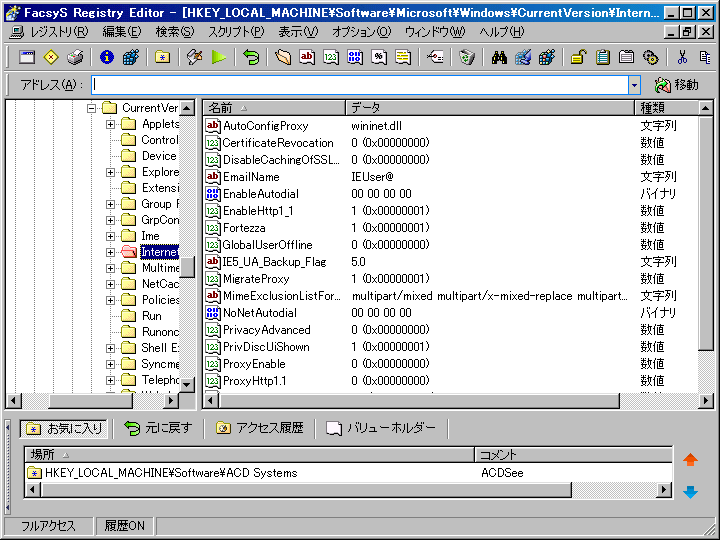Expand the Ime tree node
The height and width of the screenshot is (540, 720).
110,236
